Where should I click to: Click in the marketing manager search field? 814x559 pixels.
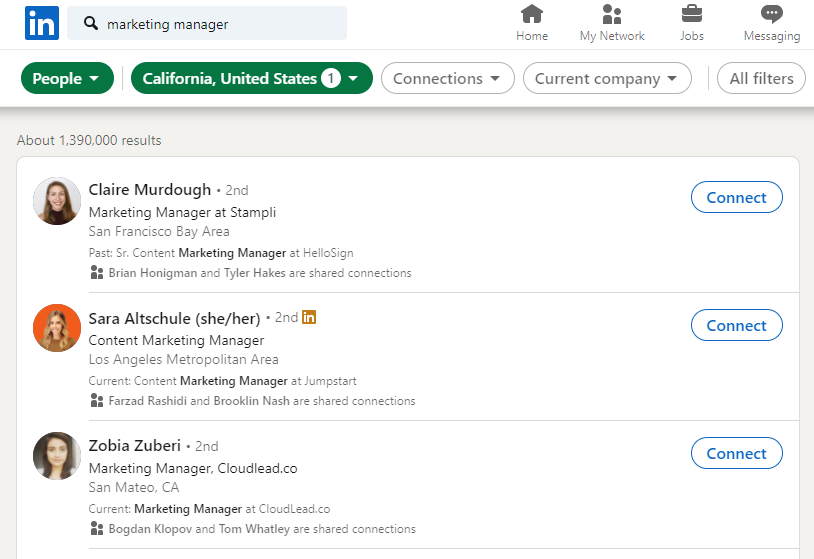[x=220, y=24]
